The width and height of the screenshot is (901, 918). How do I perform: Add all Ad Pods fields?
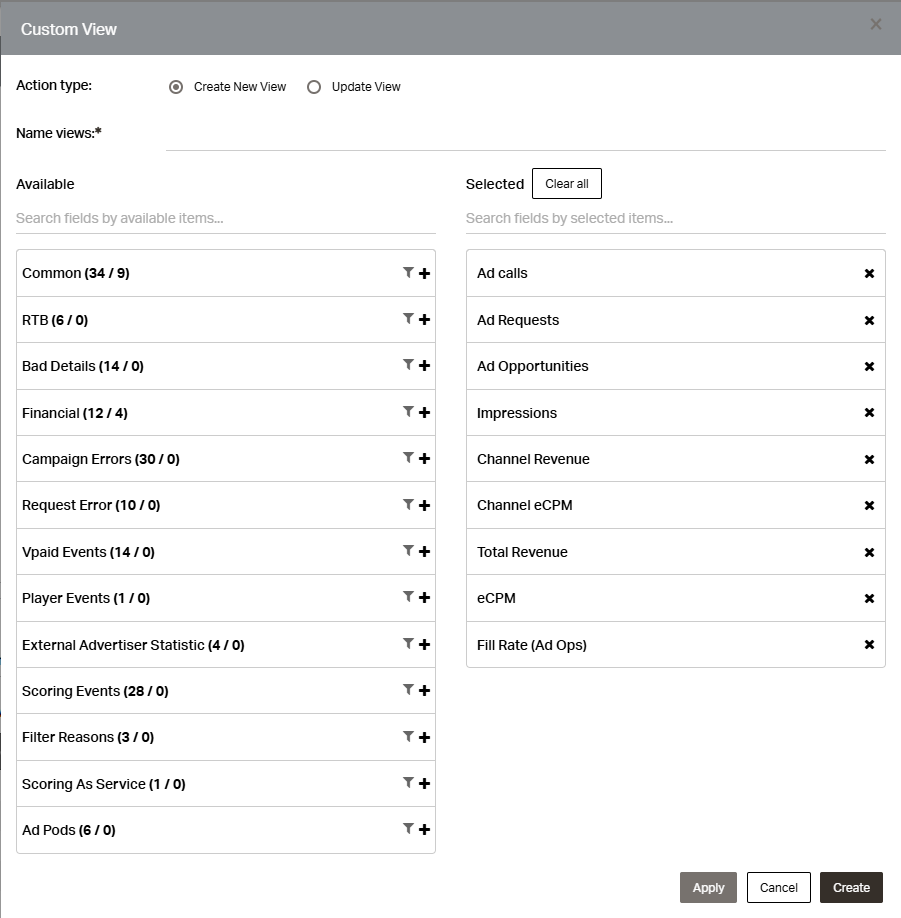(x=425, y=830)
